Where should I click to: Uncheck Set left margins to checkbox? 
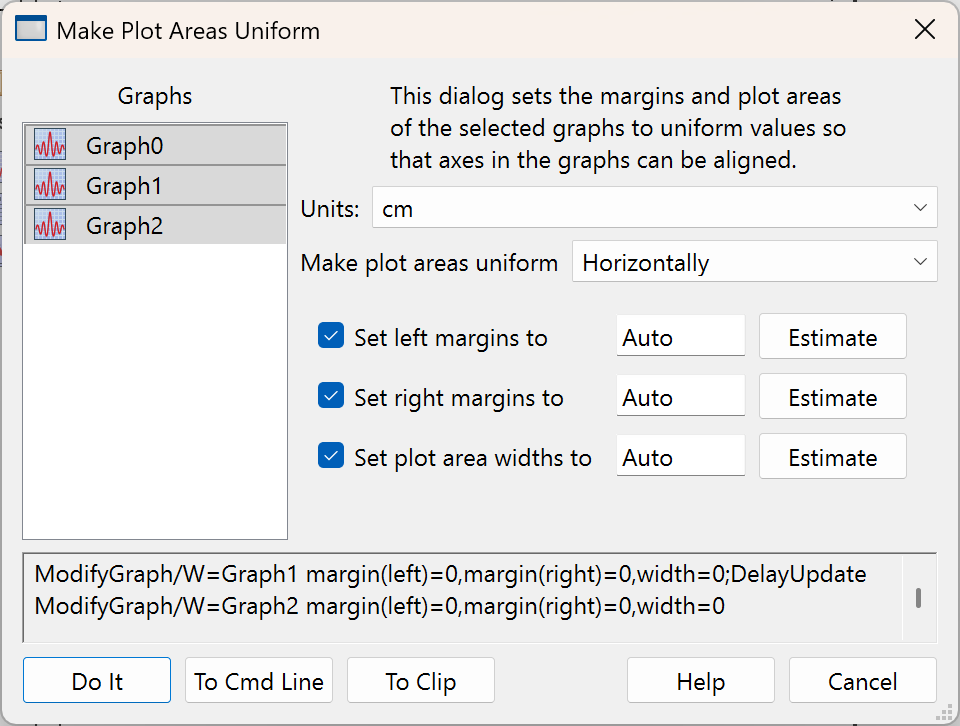click(331, 337)
